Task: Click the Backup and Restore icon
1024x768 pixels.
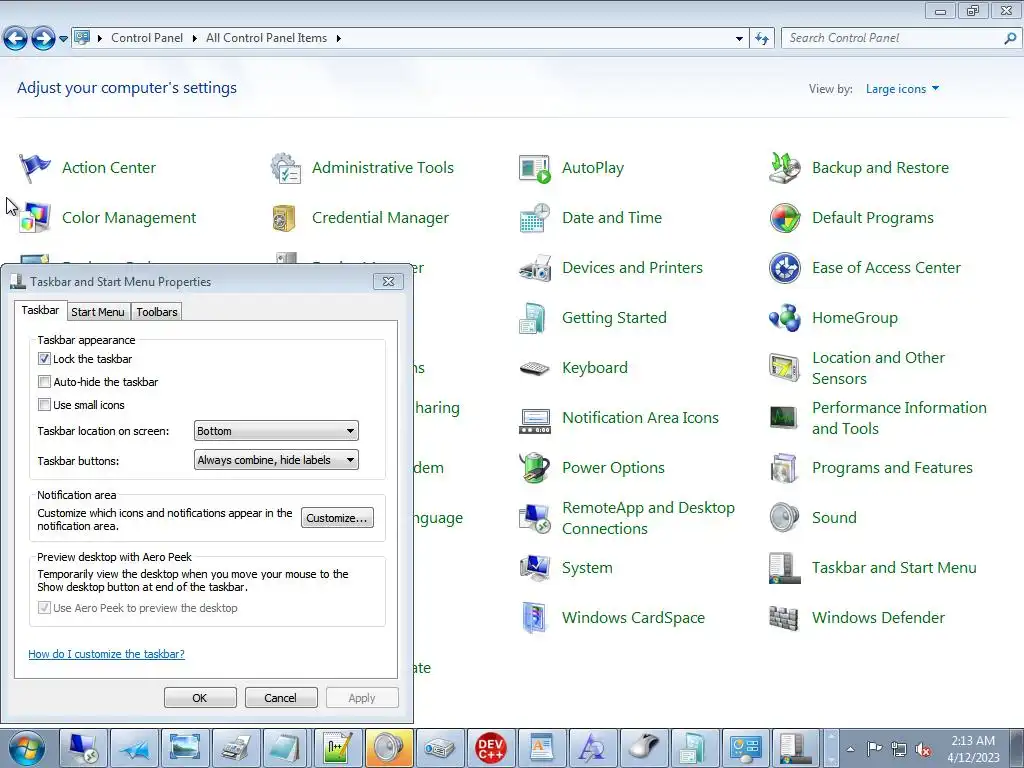Action: [x=784, y=168]
